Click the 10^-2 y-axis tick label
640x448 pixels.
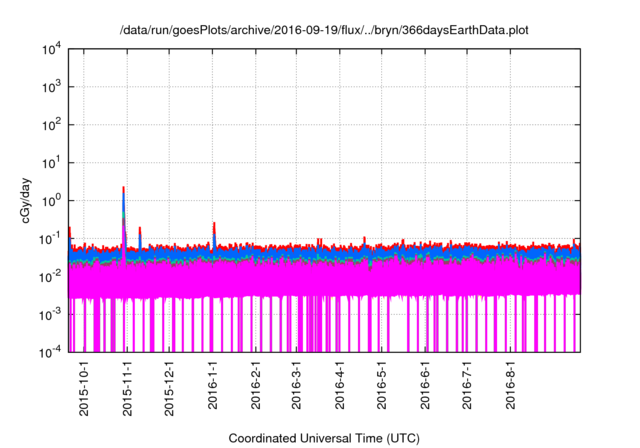(x=50, y=277)
